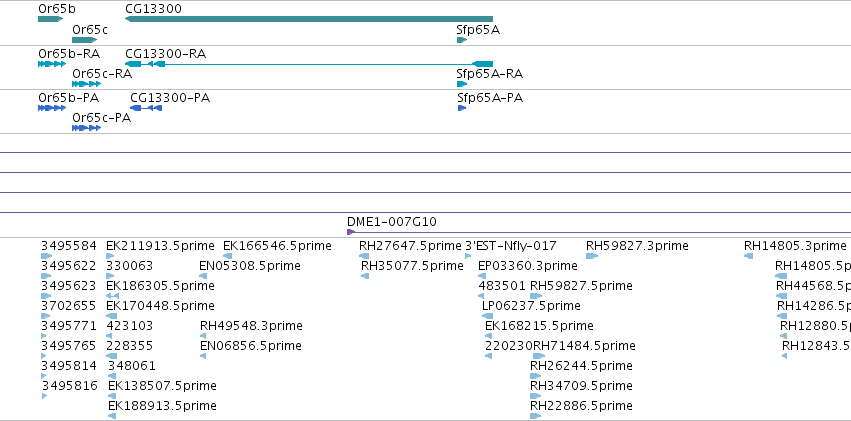The width and height of the screenshot is (851, 421).
Task: Select the CG13300 gene bar
Action: [x=309, y=19]
